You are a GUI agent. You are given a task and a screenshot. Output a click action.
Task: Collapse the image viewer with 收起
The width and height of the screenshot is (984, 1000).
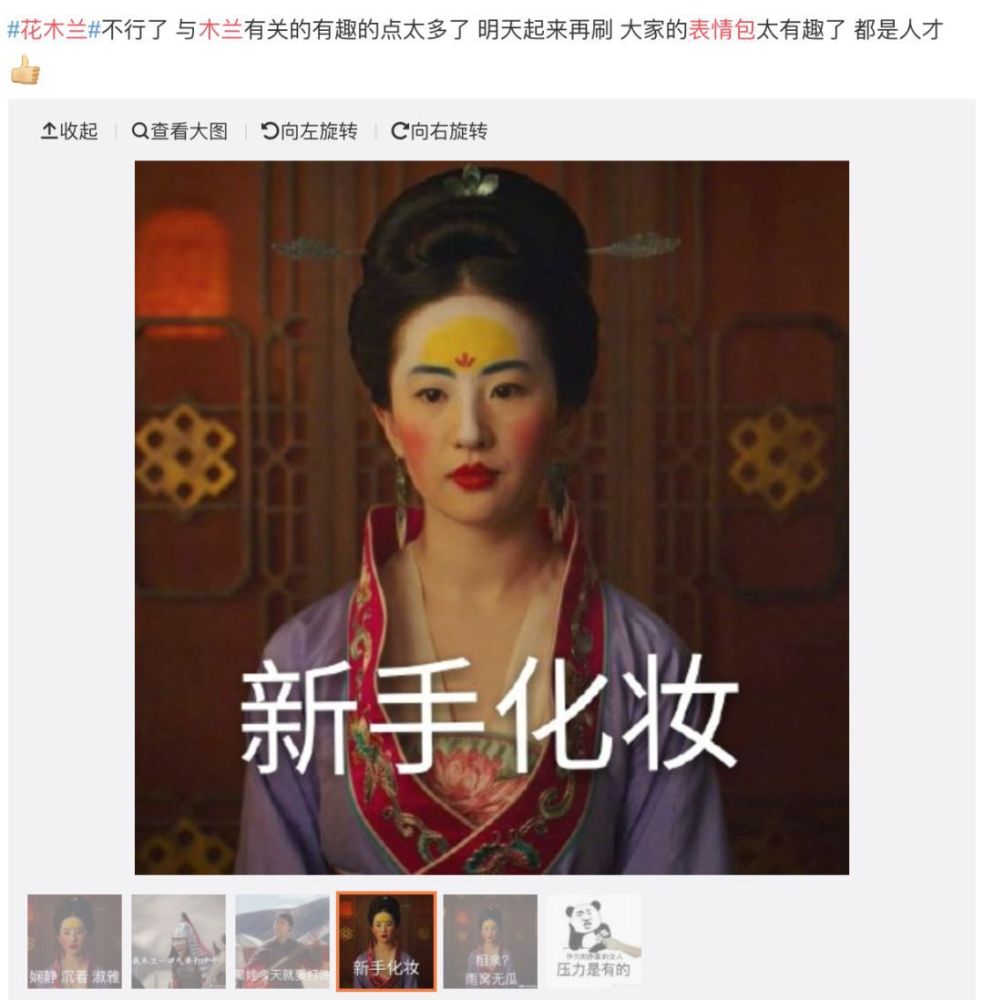pyautogui.click(x=70, y=131)
